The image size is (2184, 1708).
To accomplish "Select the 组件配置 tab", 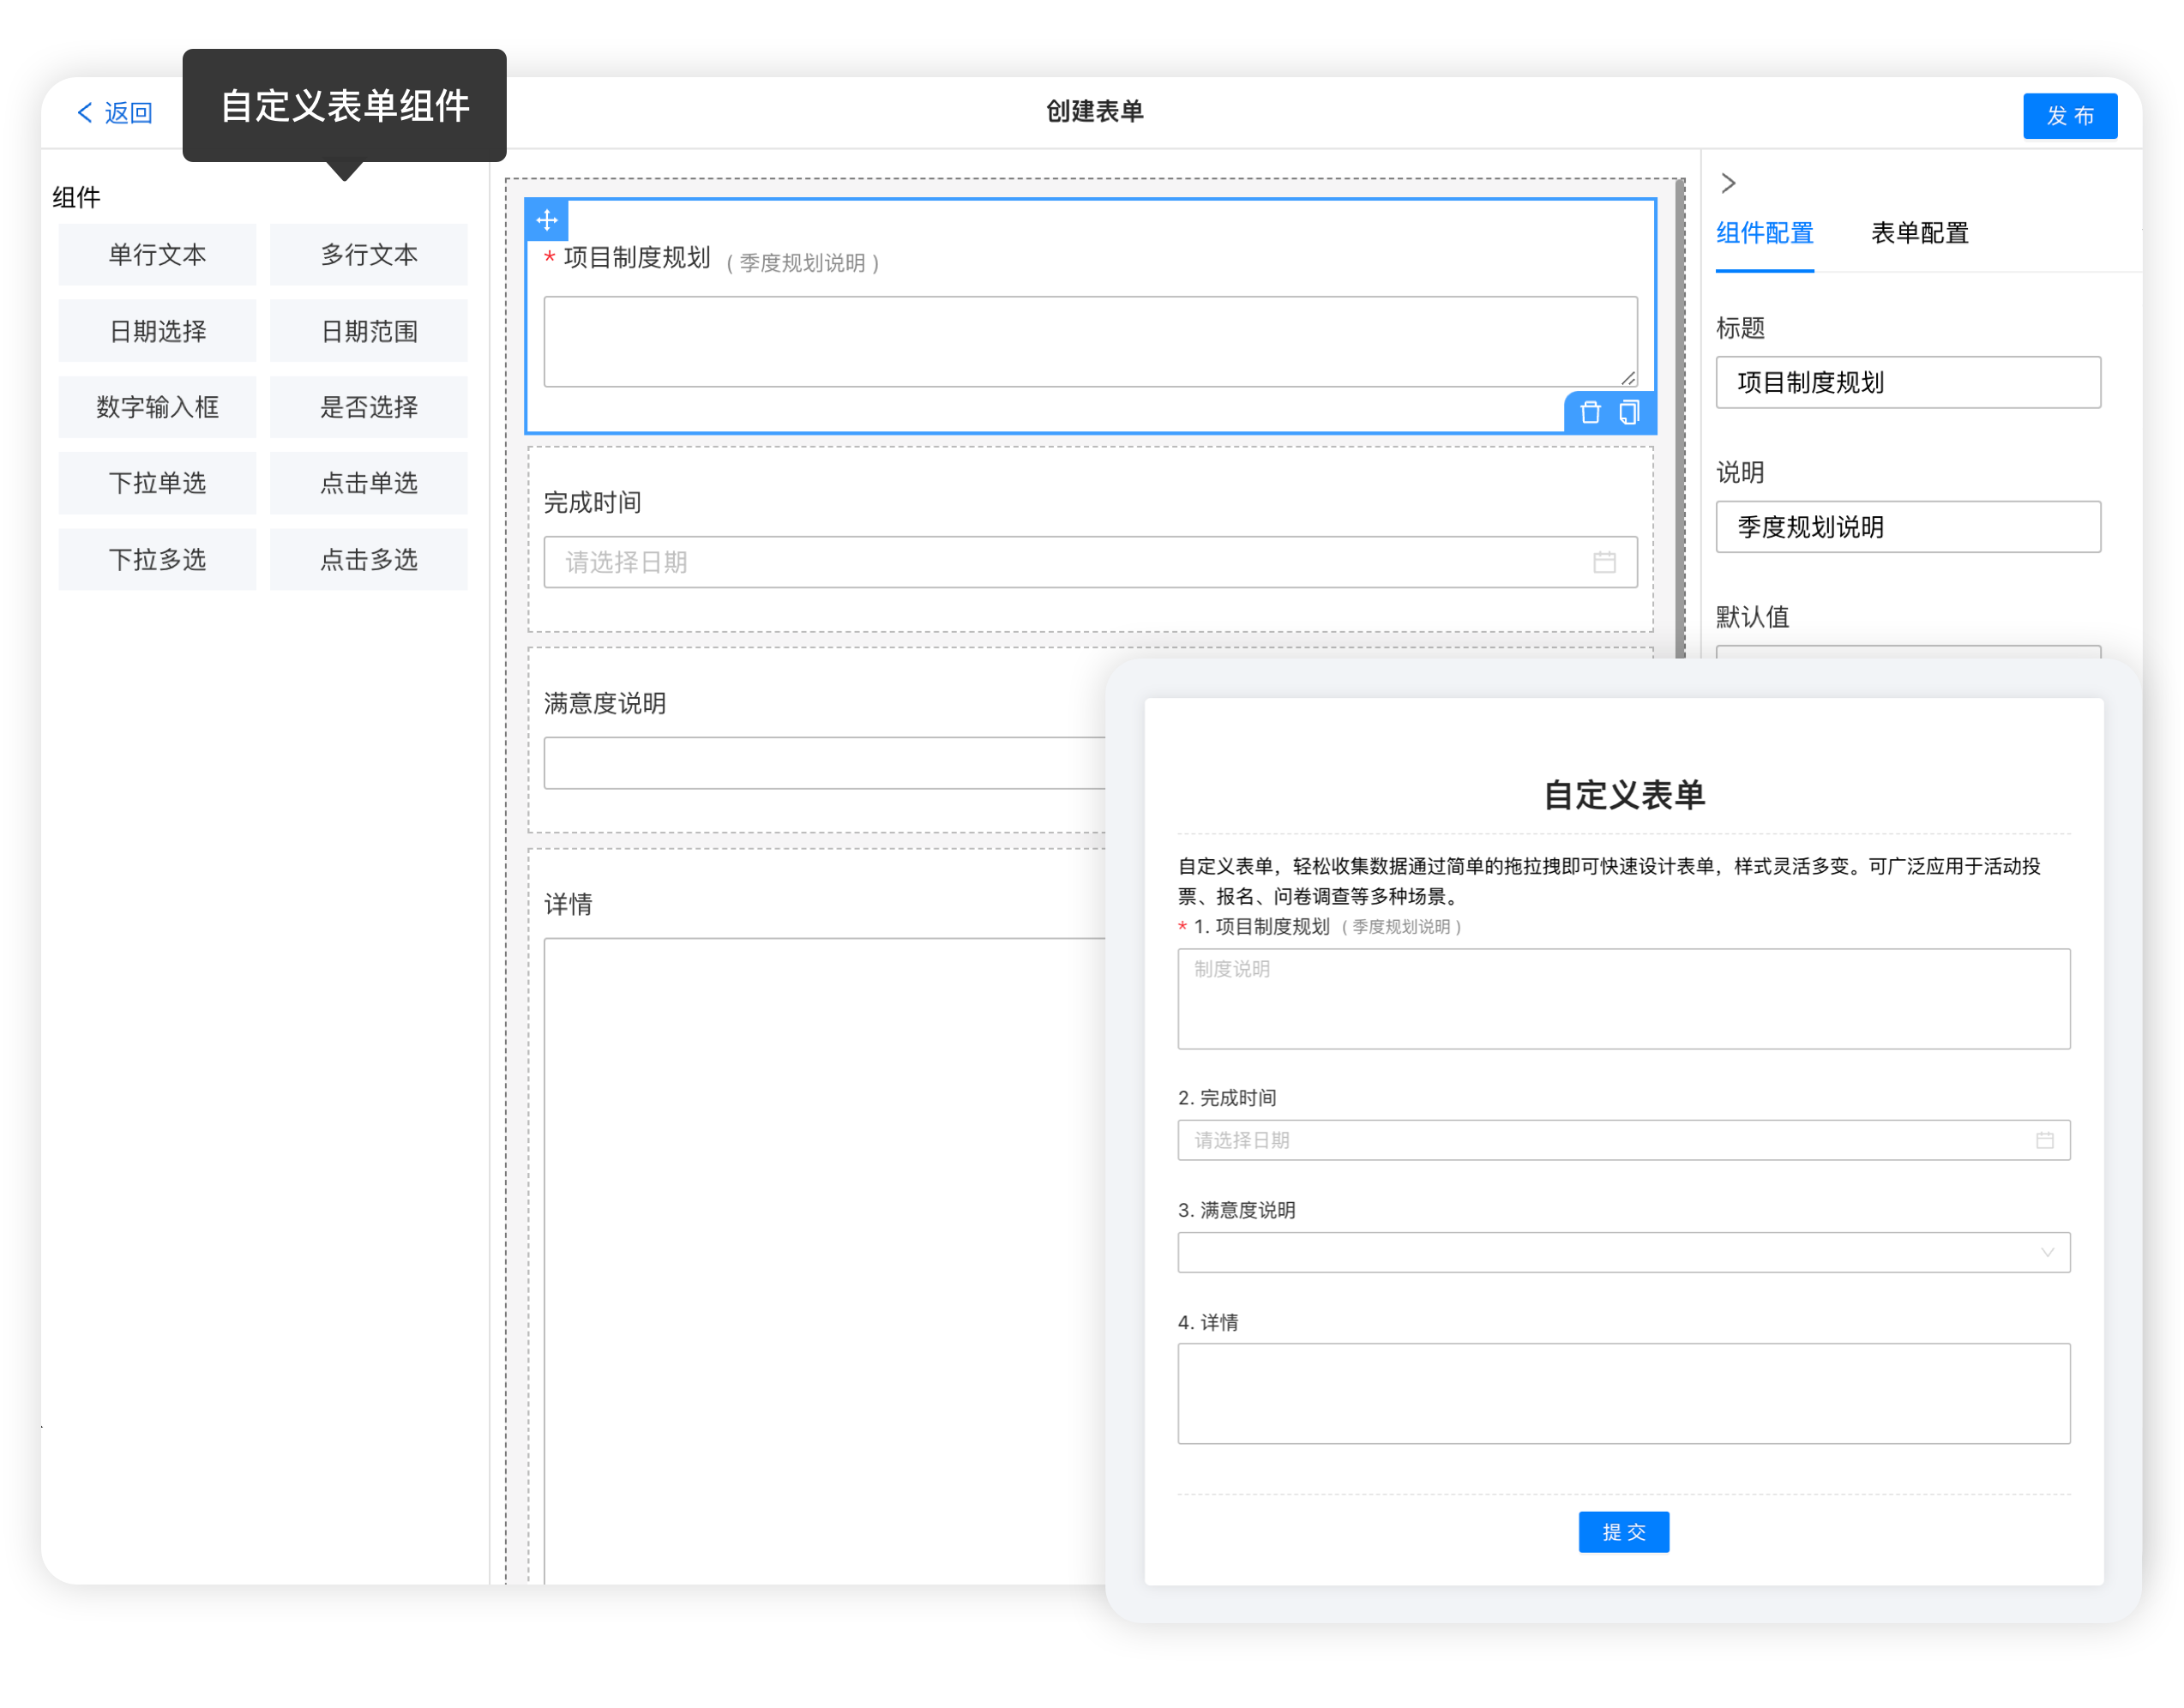I will pos(1764,233).
